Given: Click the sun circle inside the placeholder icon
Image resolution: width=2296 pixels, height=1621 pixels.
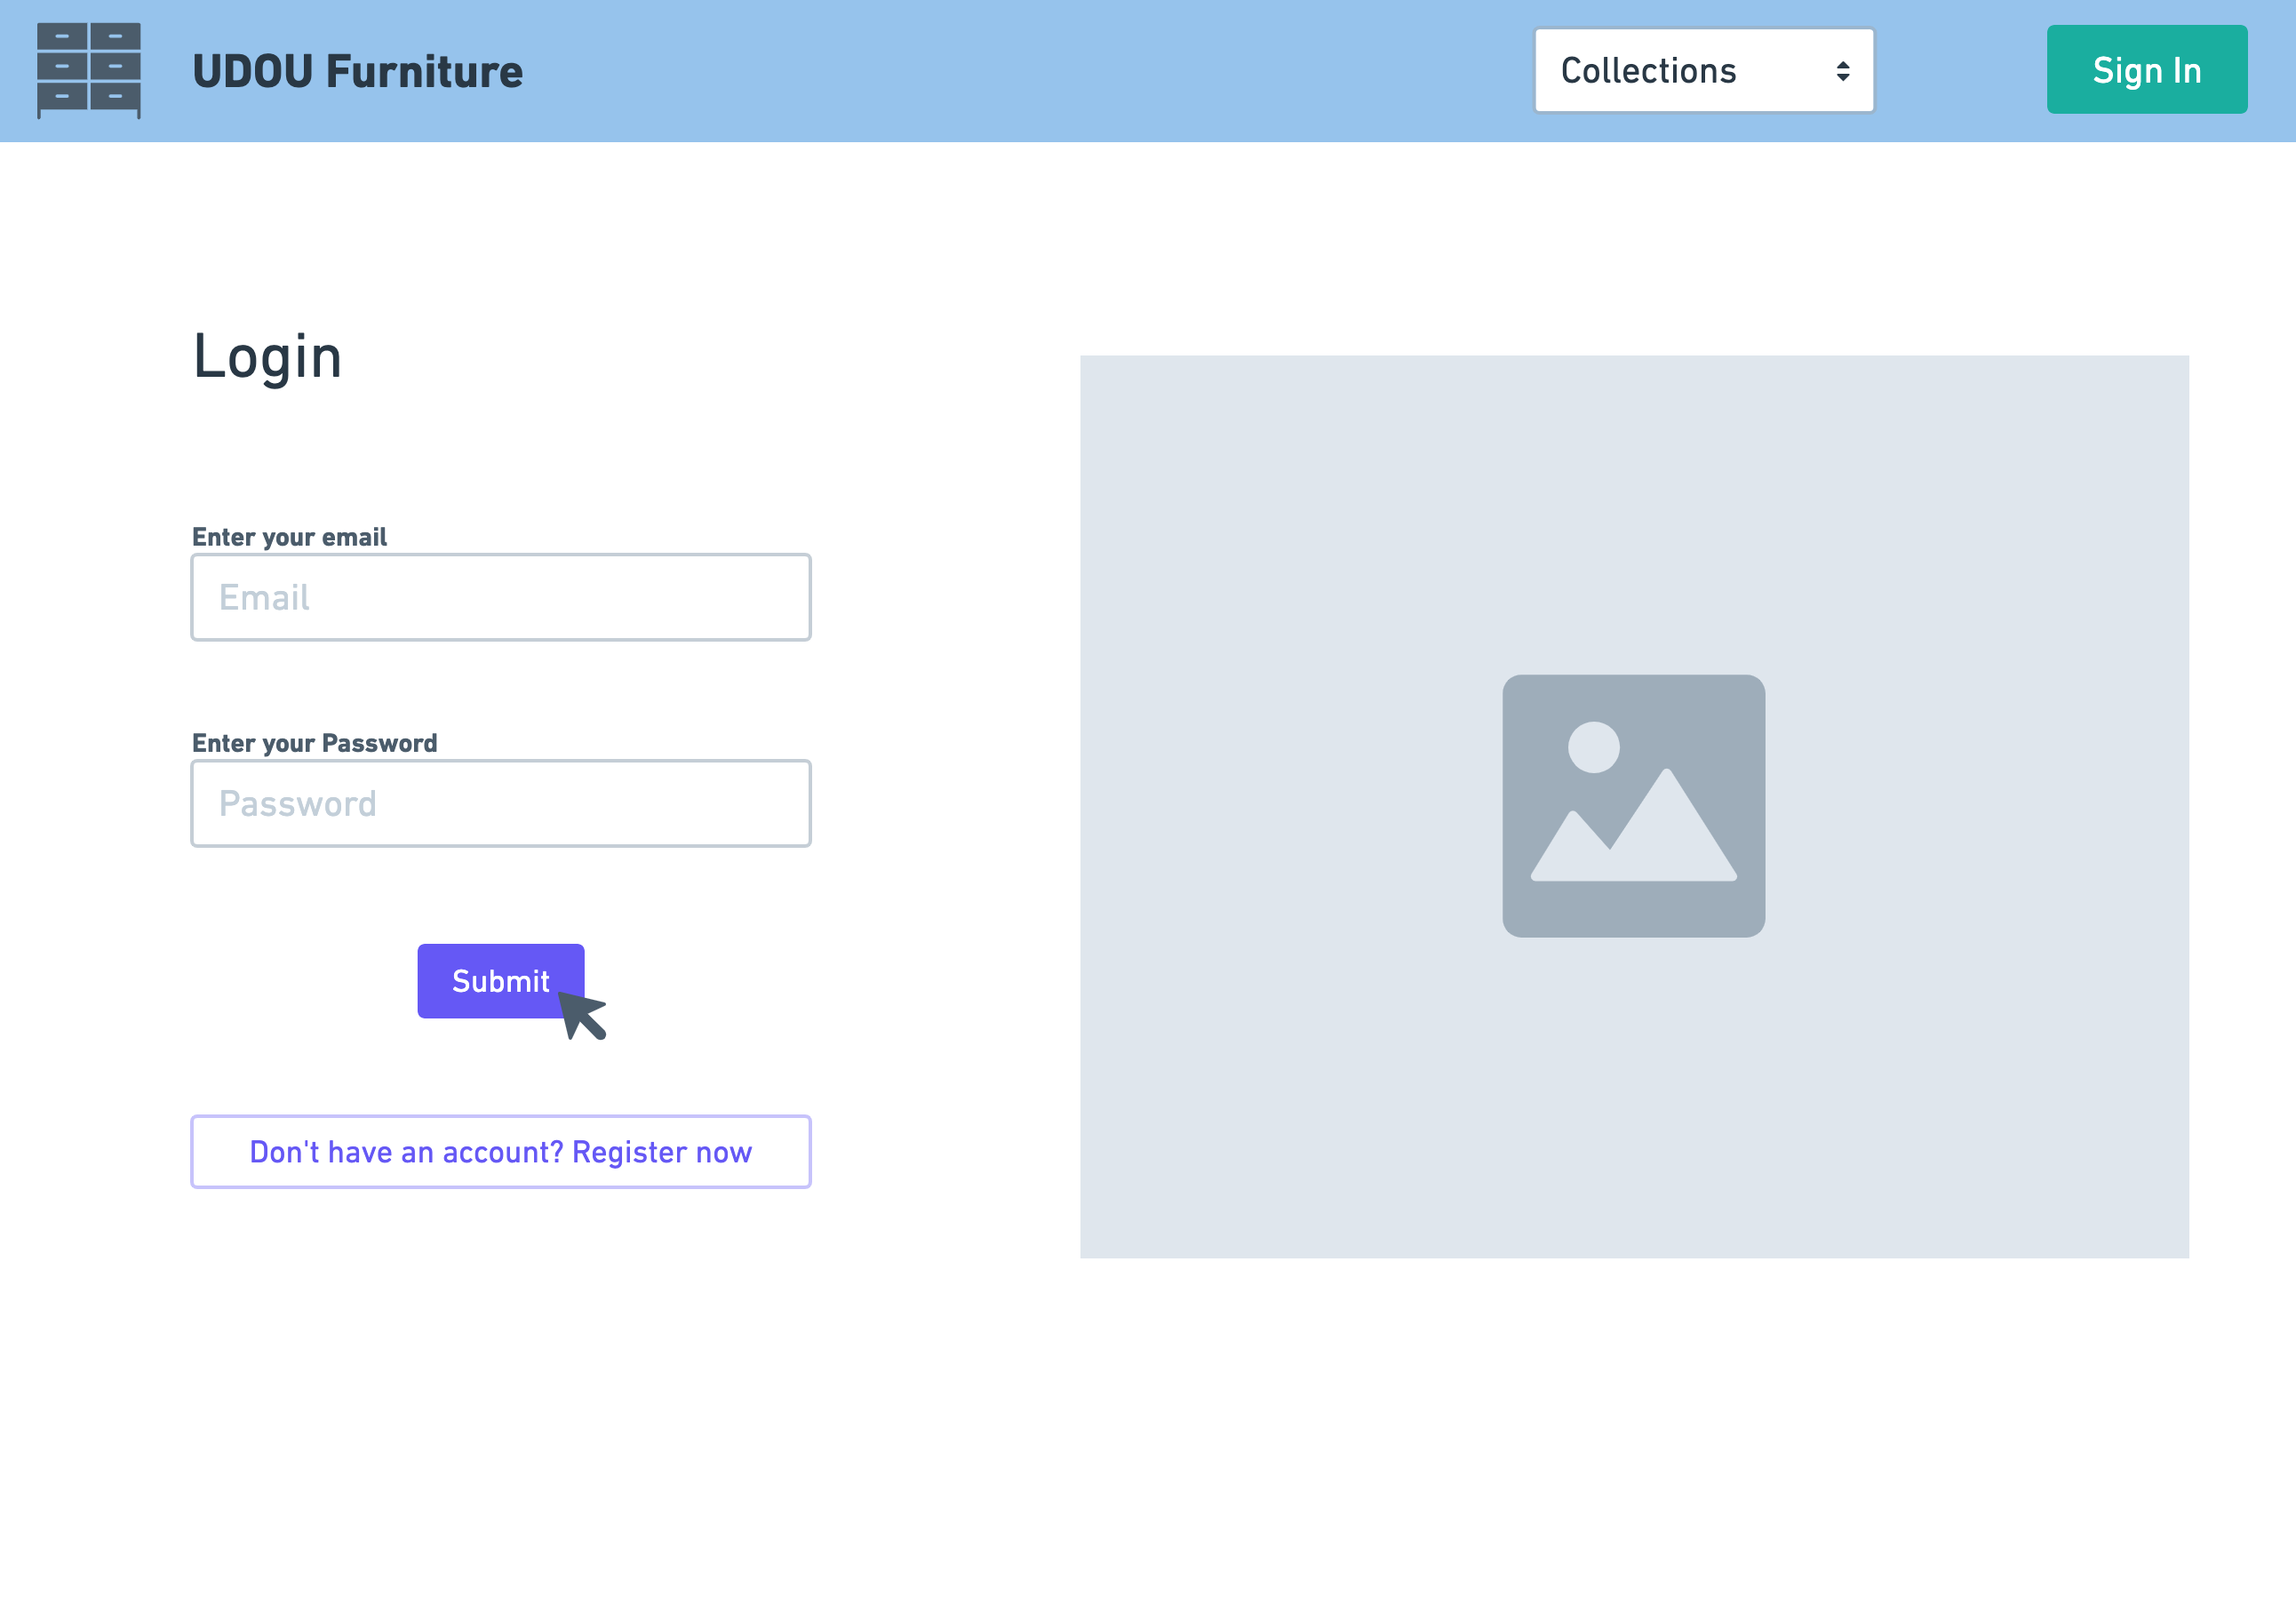Looking at the screenshot, I should (1593, 747).
